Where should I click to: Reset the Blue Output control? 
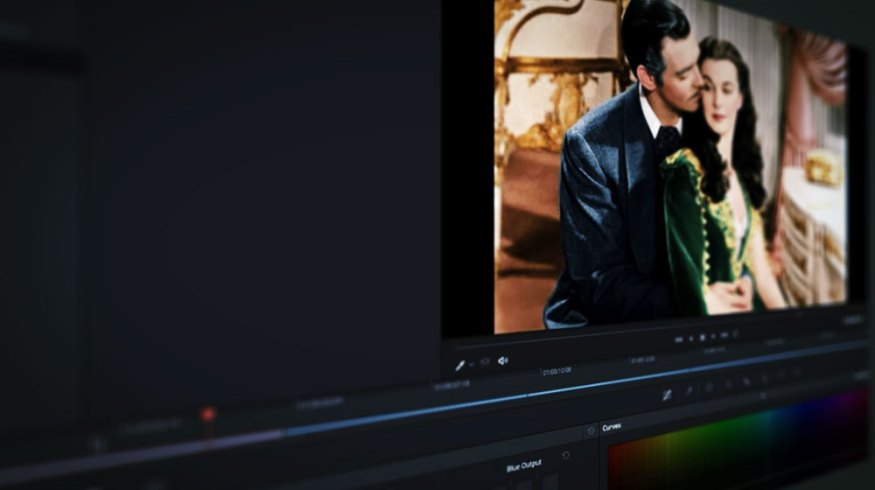566,456
